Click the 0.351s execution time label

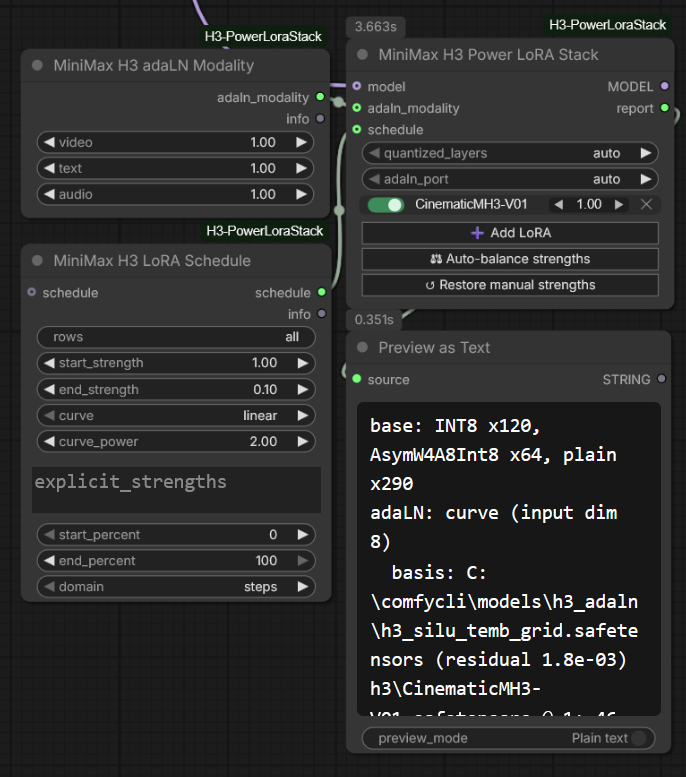[x=374, y=320]
